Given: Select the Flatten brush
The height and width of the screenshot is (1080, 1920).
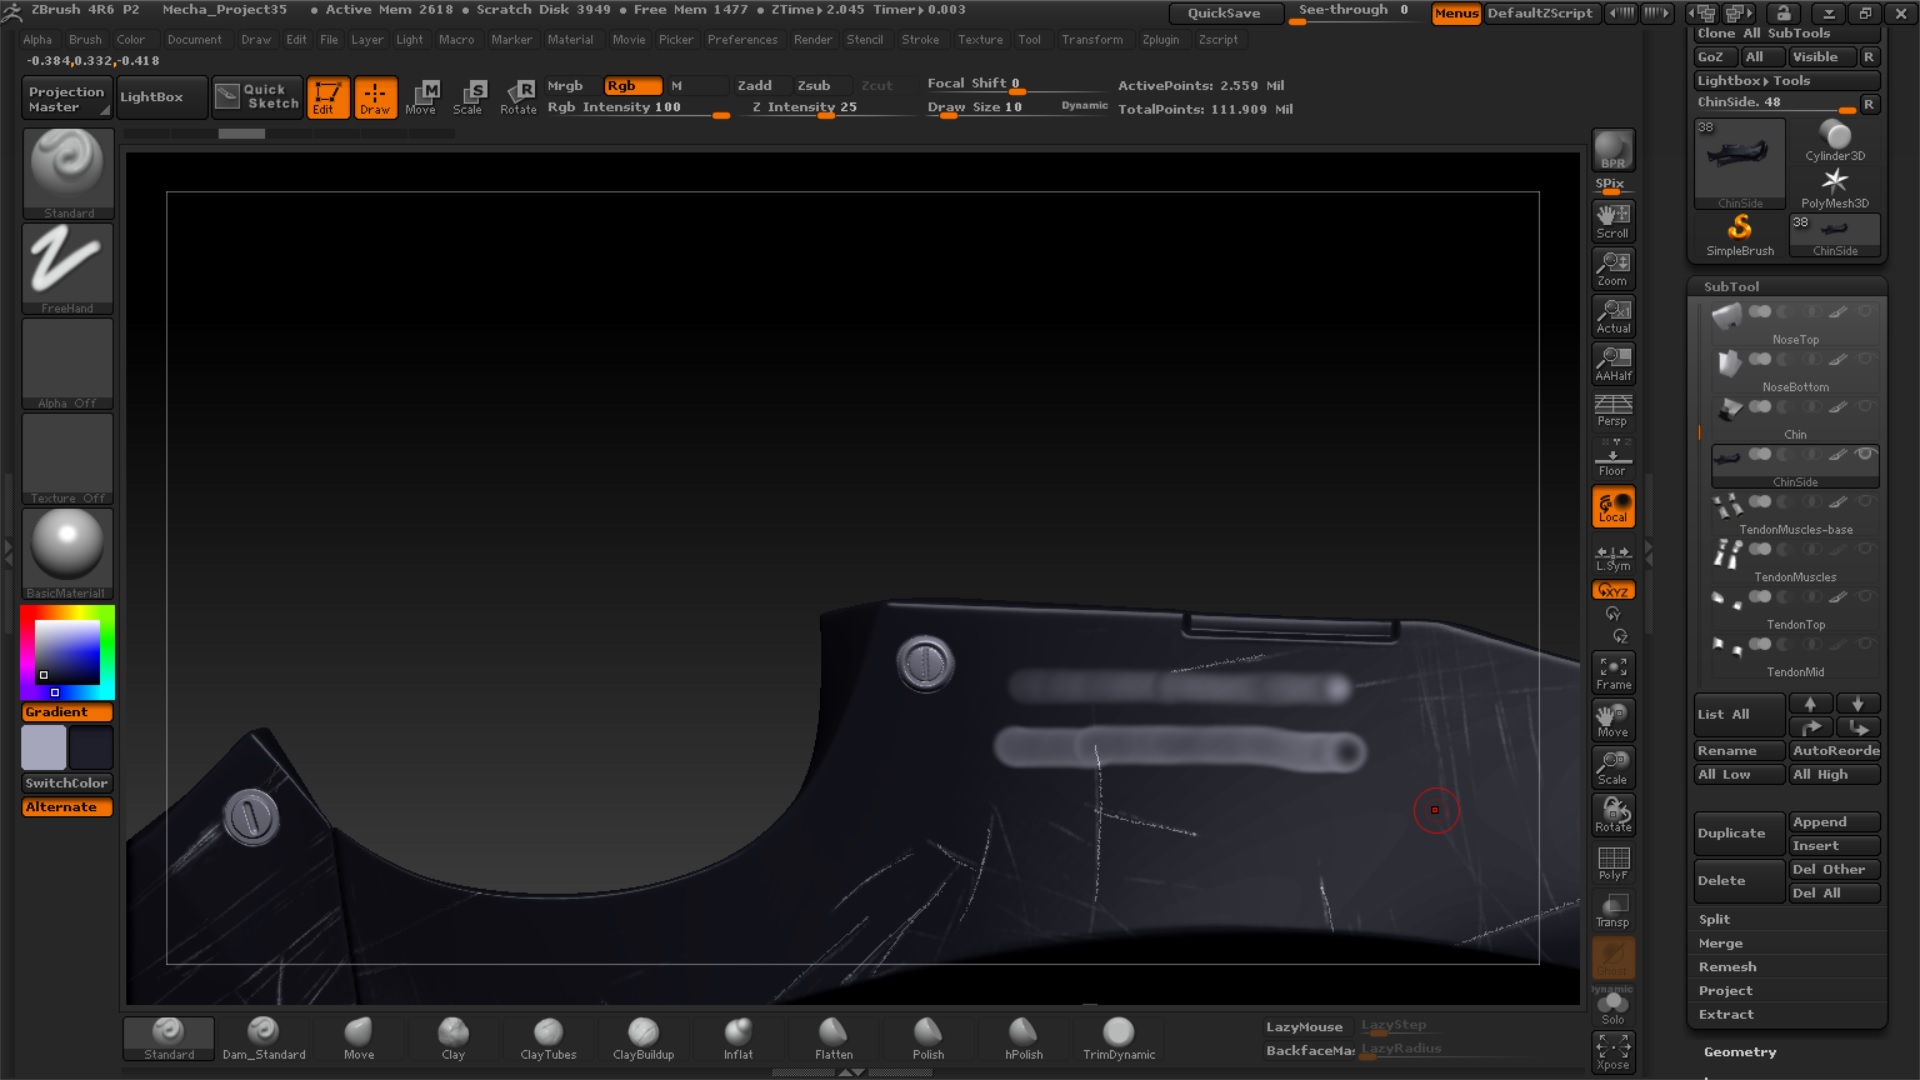Looking at the screenshot, I should 833,1038.
